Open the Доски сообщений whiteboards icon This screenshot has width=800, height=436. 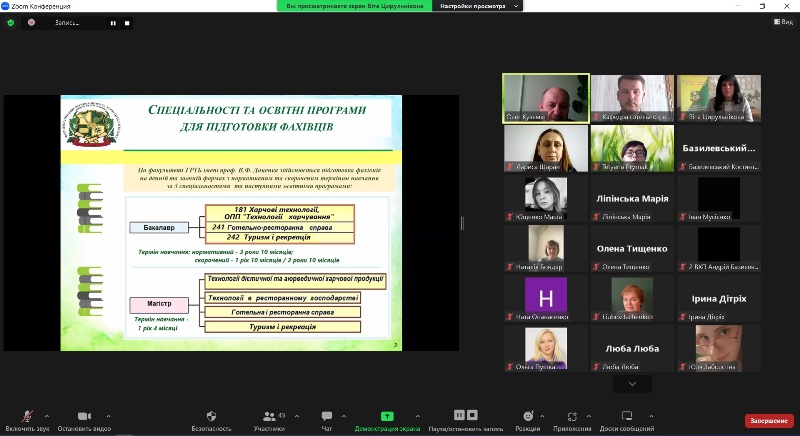626,416
